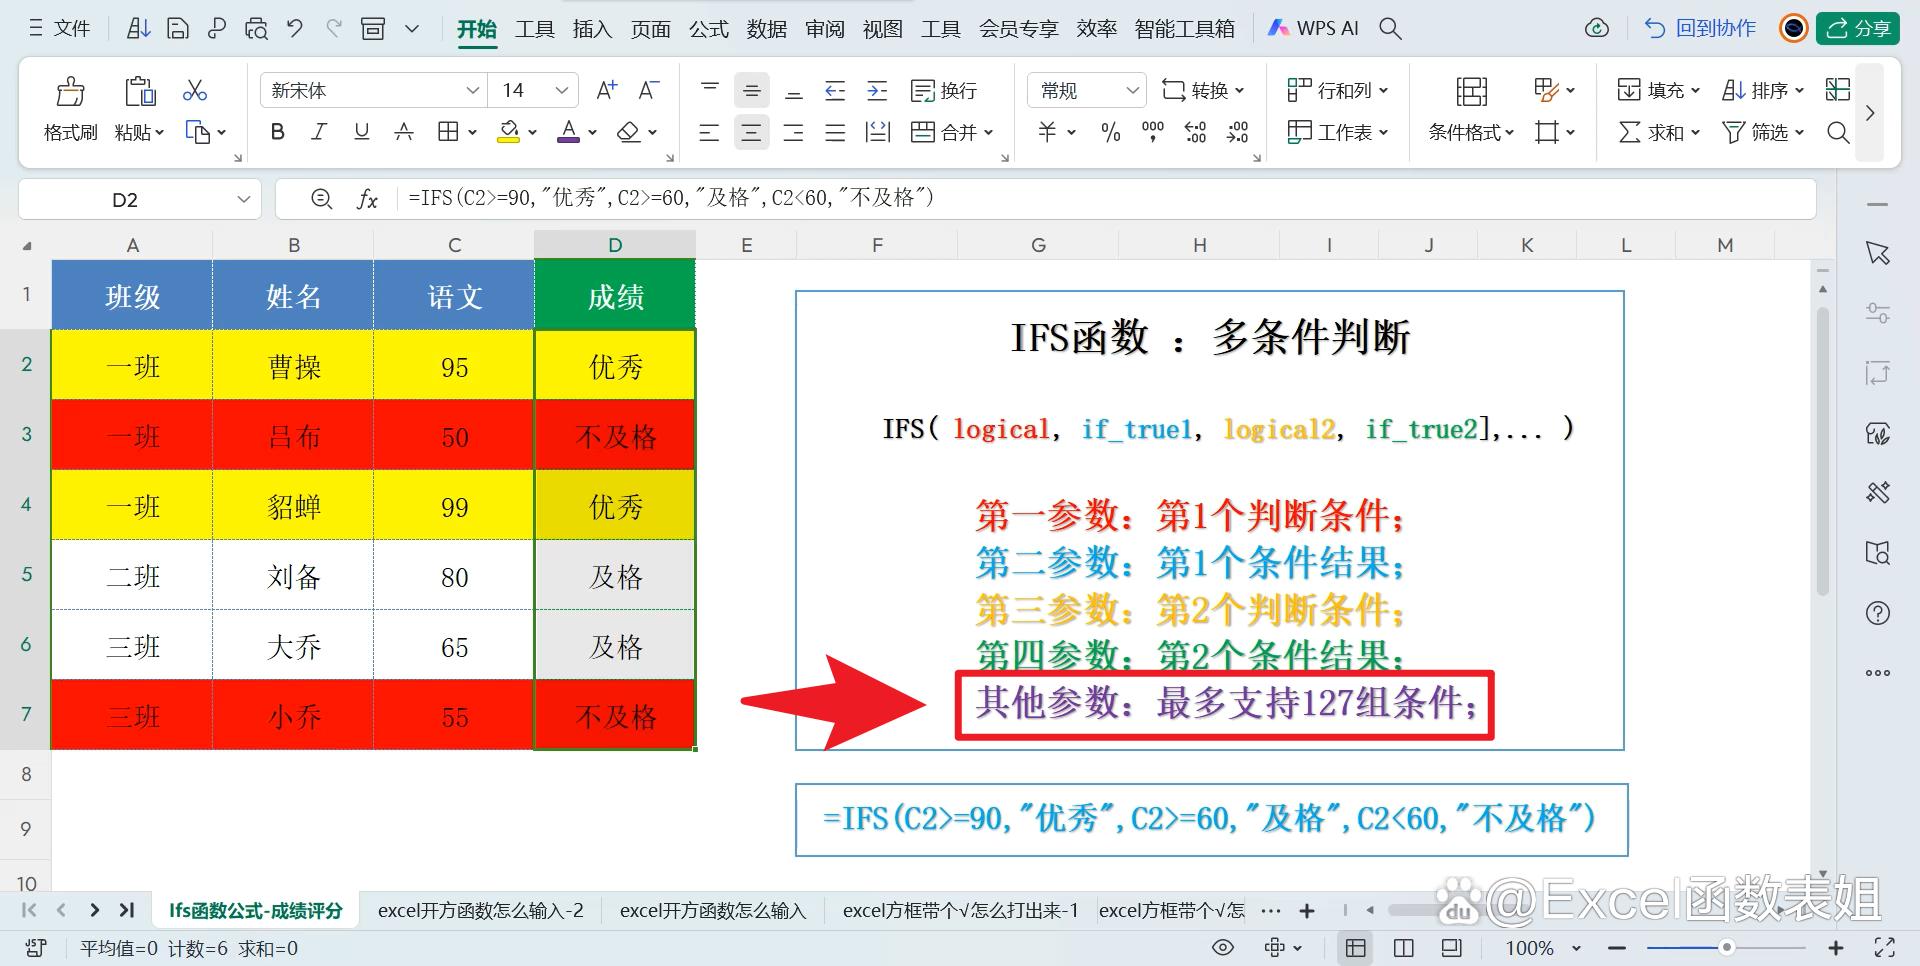Open the 文件 (File) menu
The image size is (1920, 966).
tap(60, 28)
